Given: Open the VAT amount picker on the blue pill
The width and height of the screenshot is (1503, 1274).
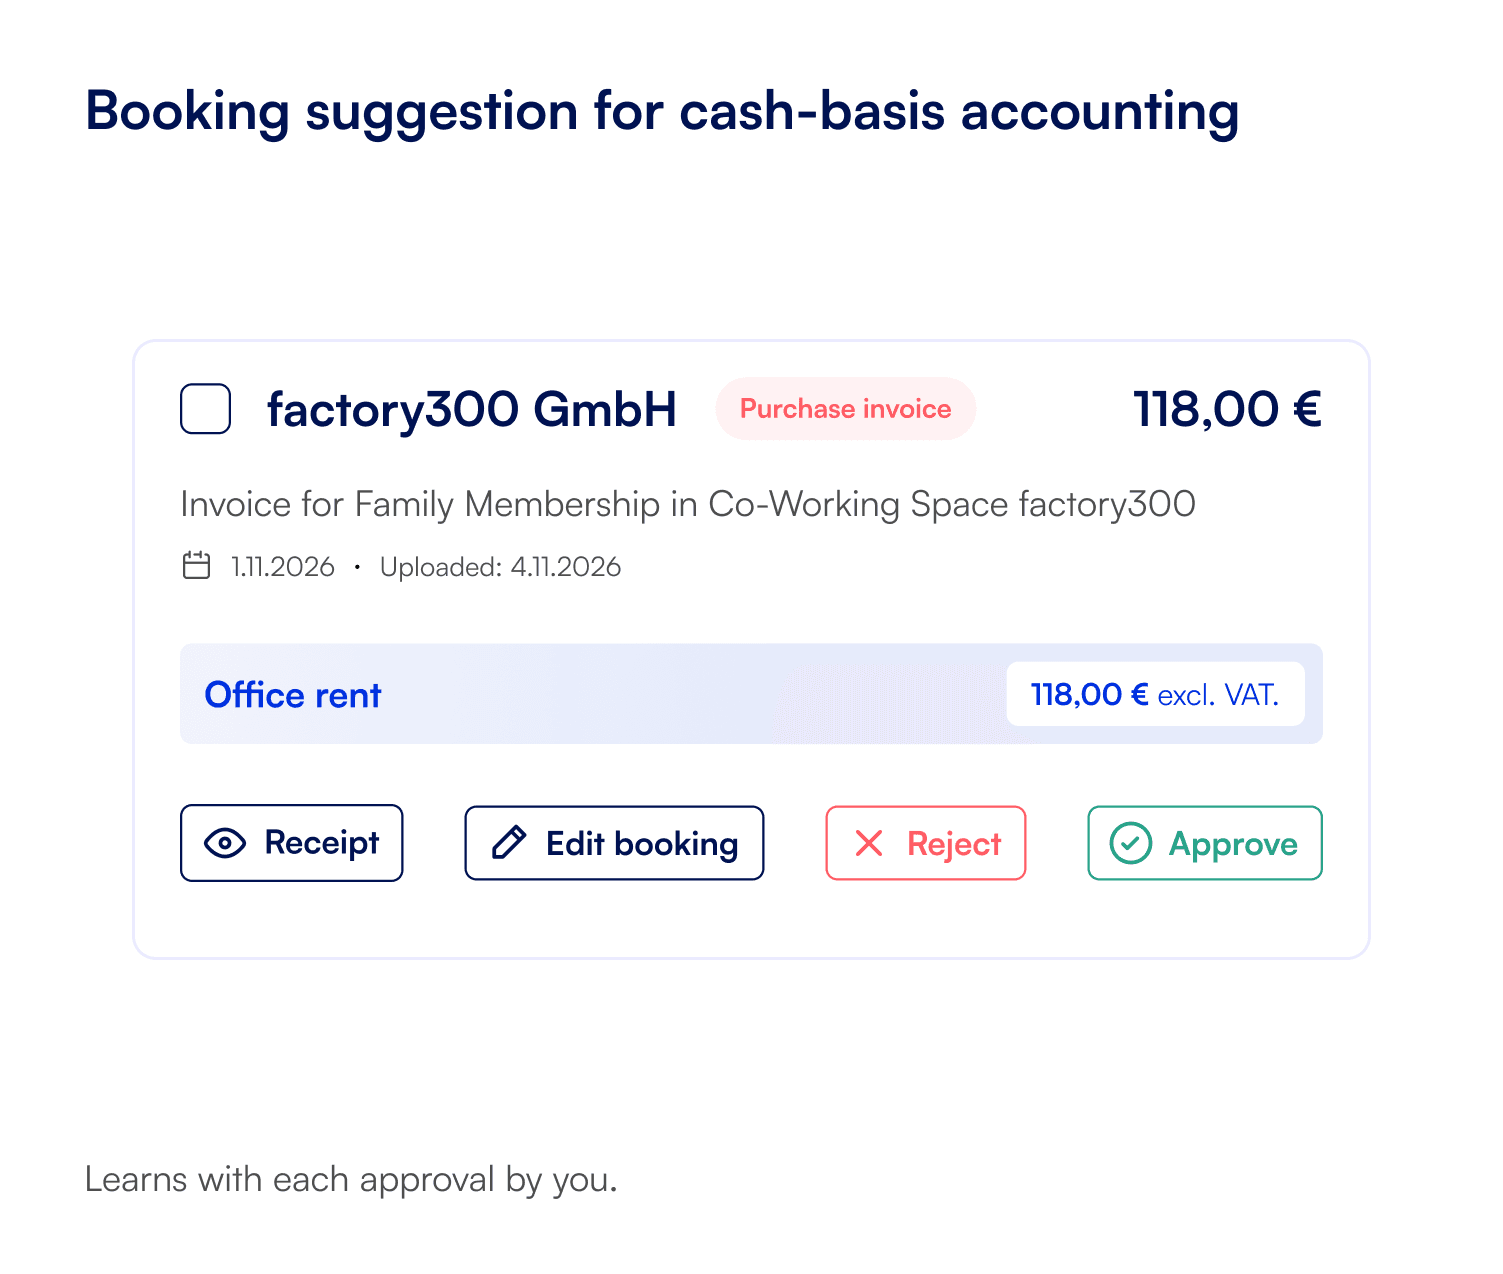Looking at the screenshot, I should pos(1155,693).
